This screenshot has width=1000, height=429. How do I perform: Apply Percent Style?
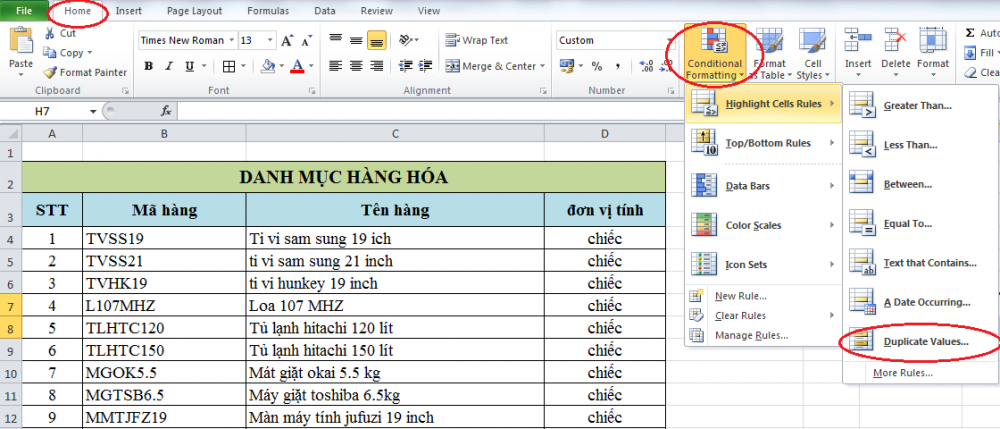coord(597,66)
